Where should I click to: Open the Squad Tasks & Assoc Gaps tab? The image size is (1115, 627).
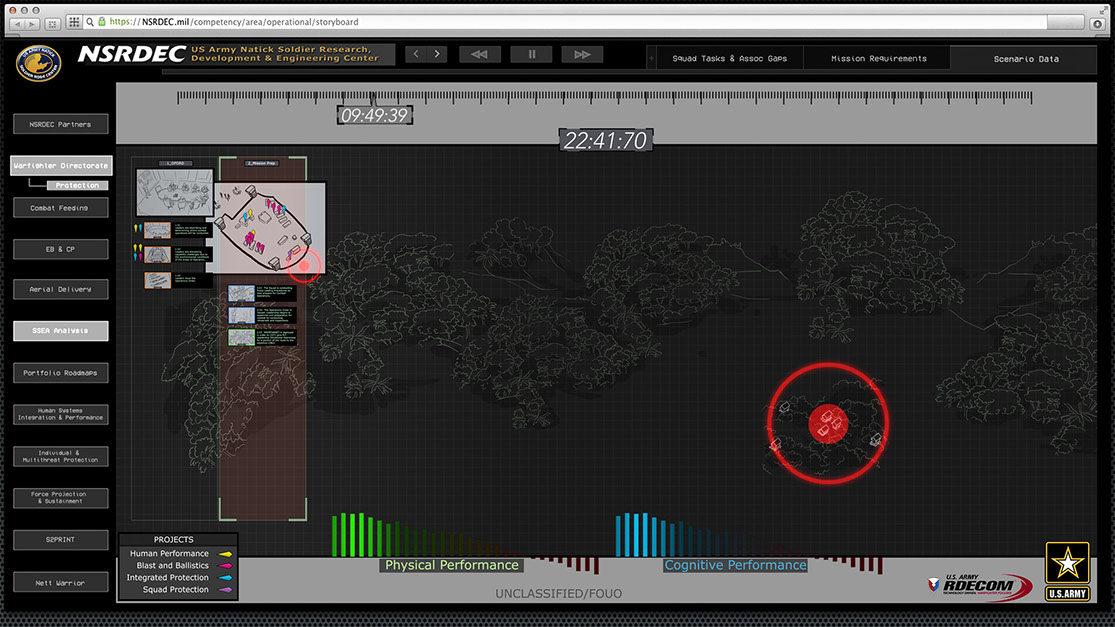[729, 59]
